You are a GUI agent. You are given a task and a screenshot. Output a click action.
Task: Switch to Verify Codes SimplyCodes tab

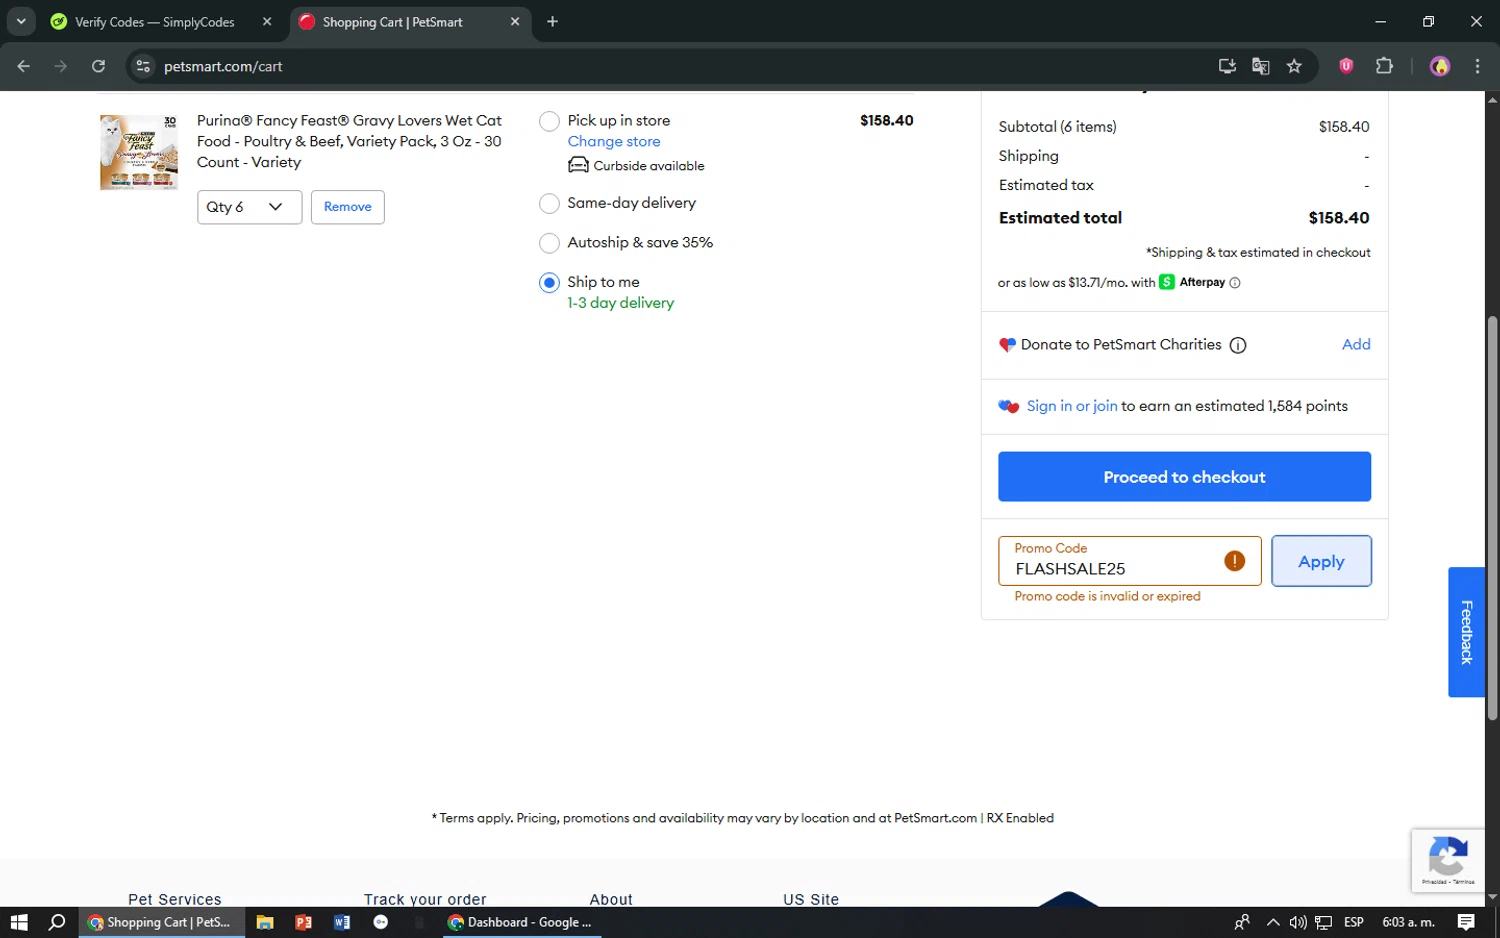click(x=154, y=22)
